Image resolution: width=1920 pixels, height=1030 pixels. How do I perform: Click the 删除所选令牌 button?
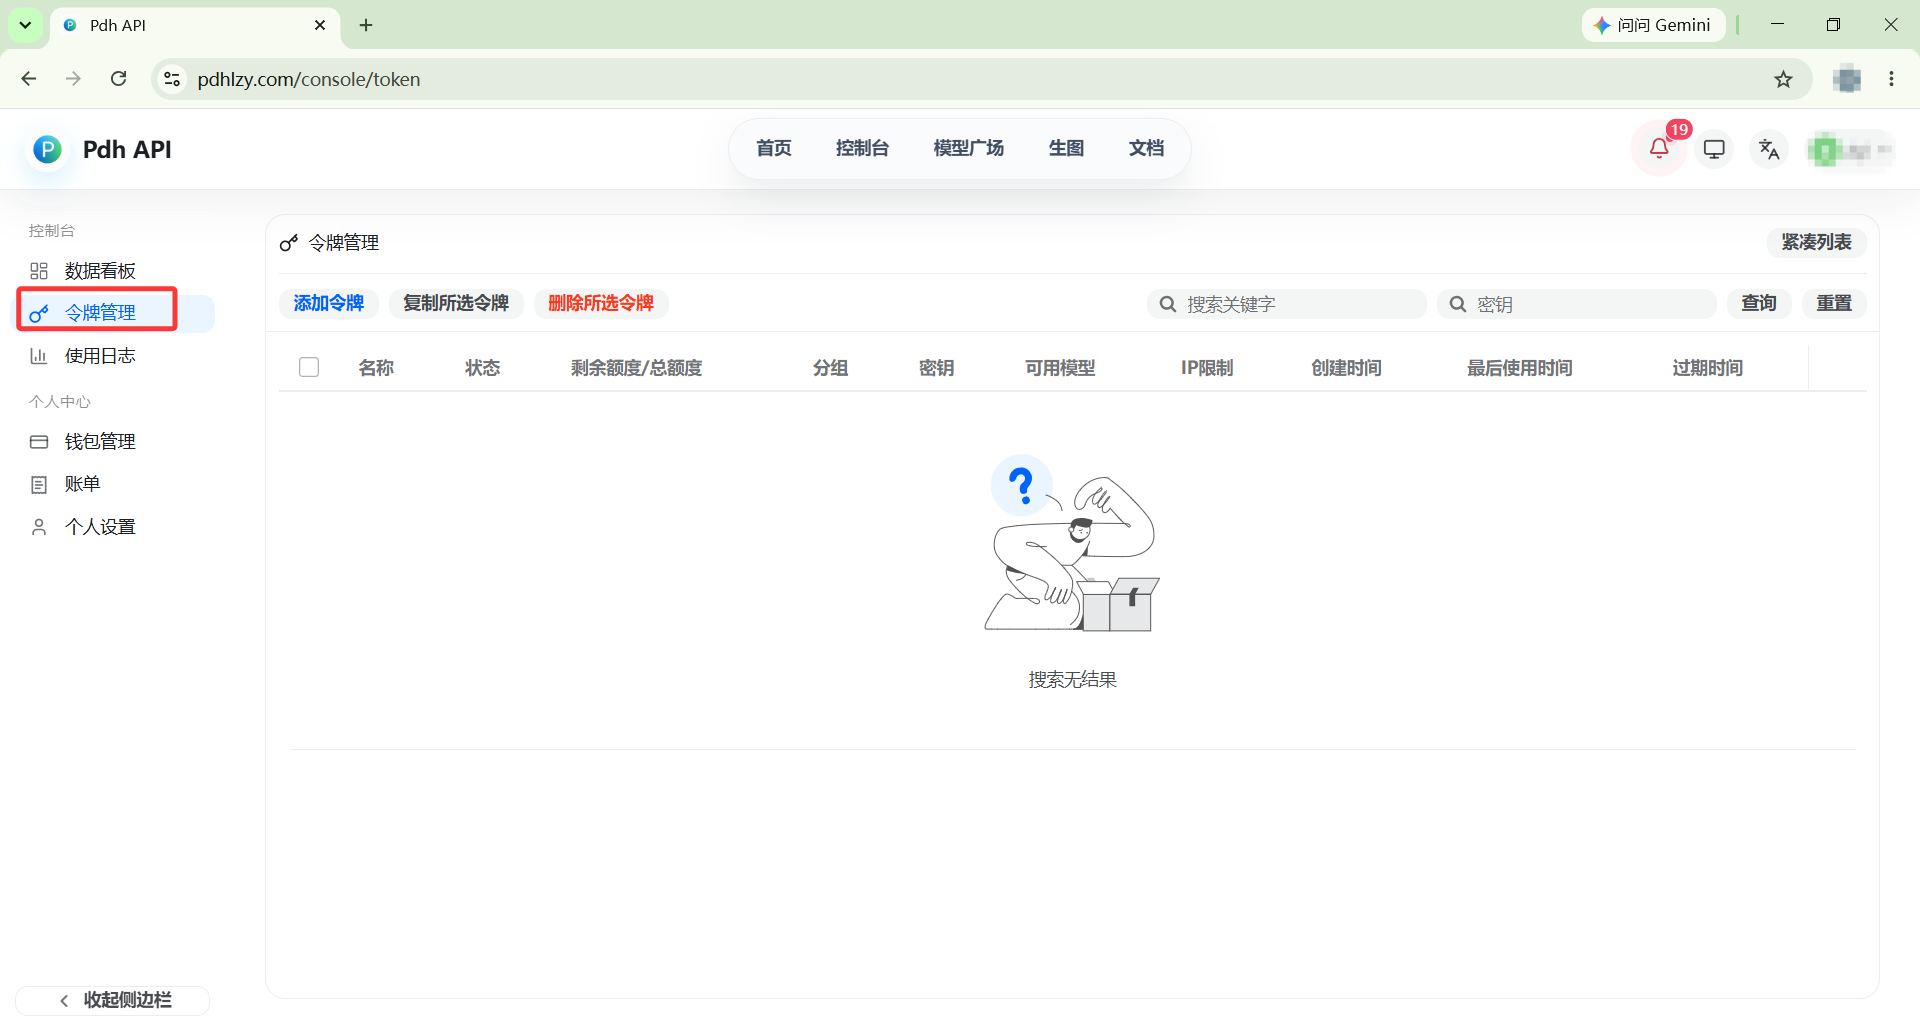(601, 303)
